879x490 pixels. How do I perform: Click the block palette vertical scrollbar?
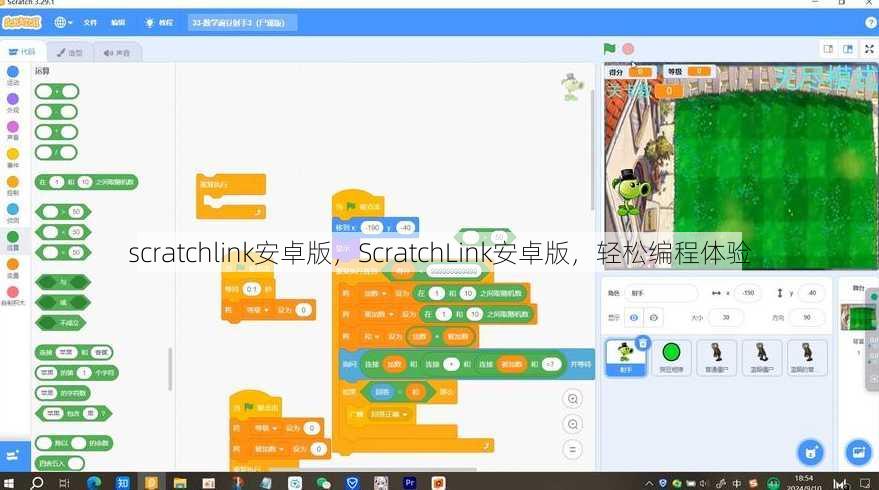[170, 368]
